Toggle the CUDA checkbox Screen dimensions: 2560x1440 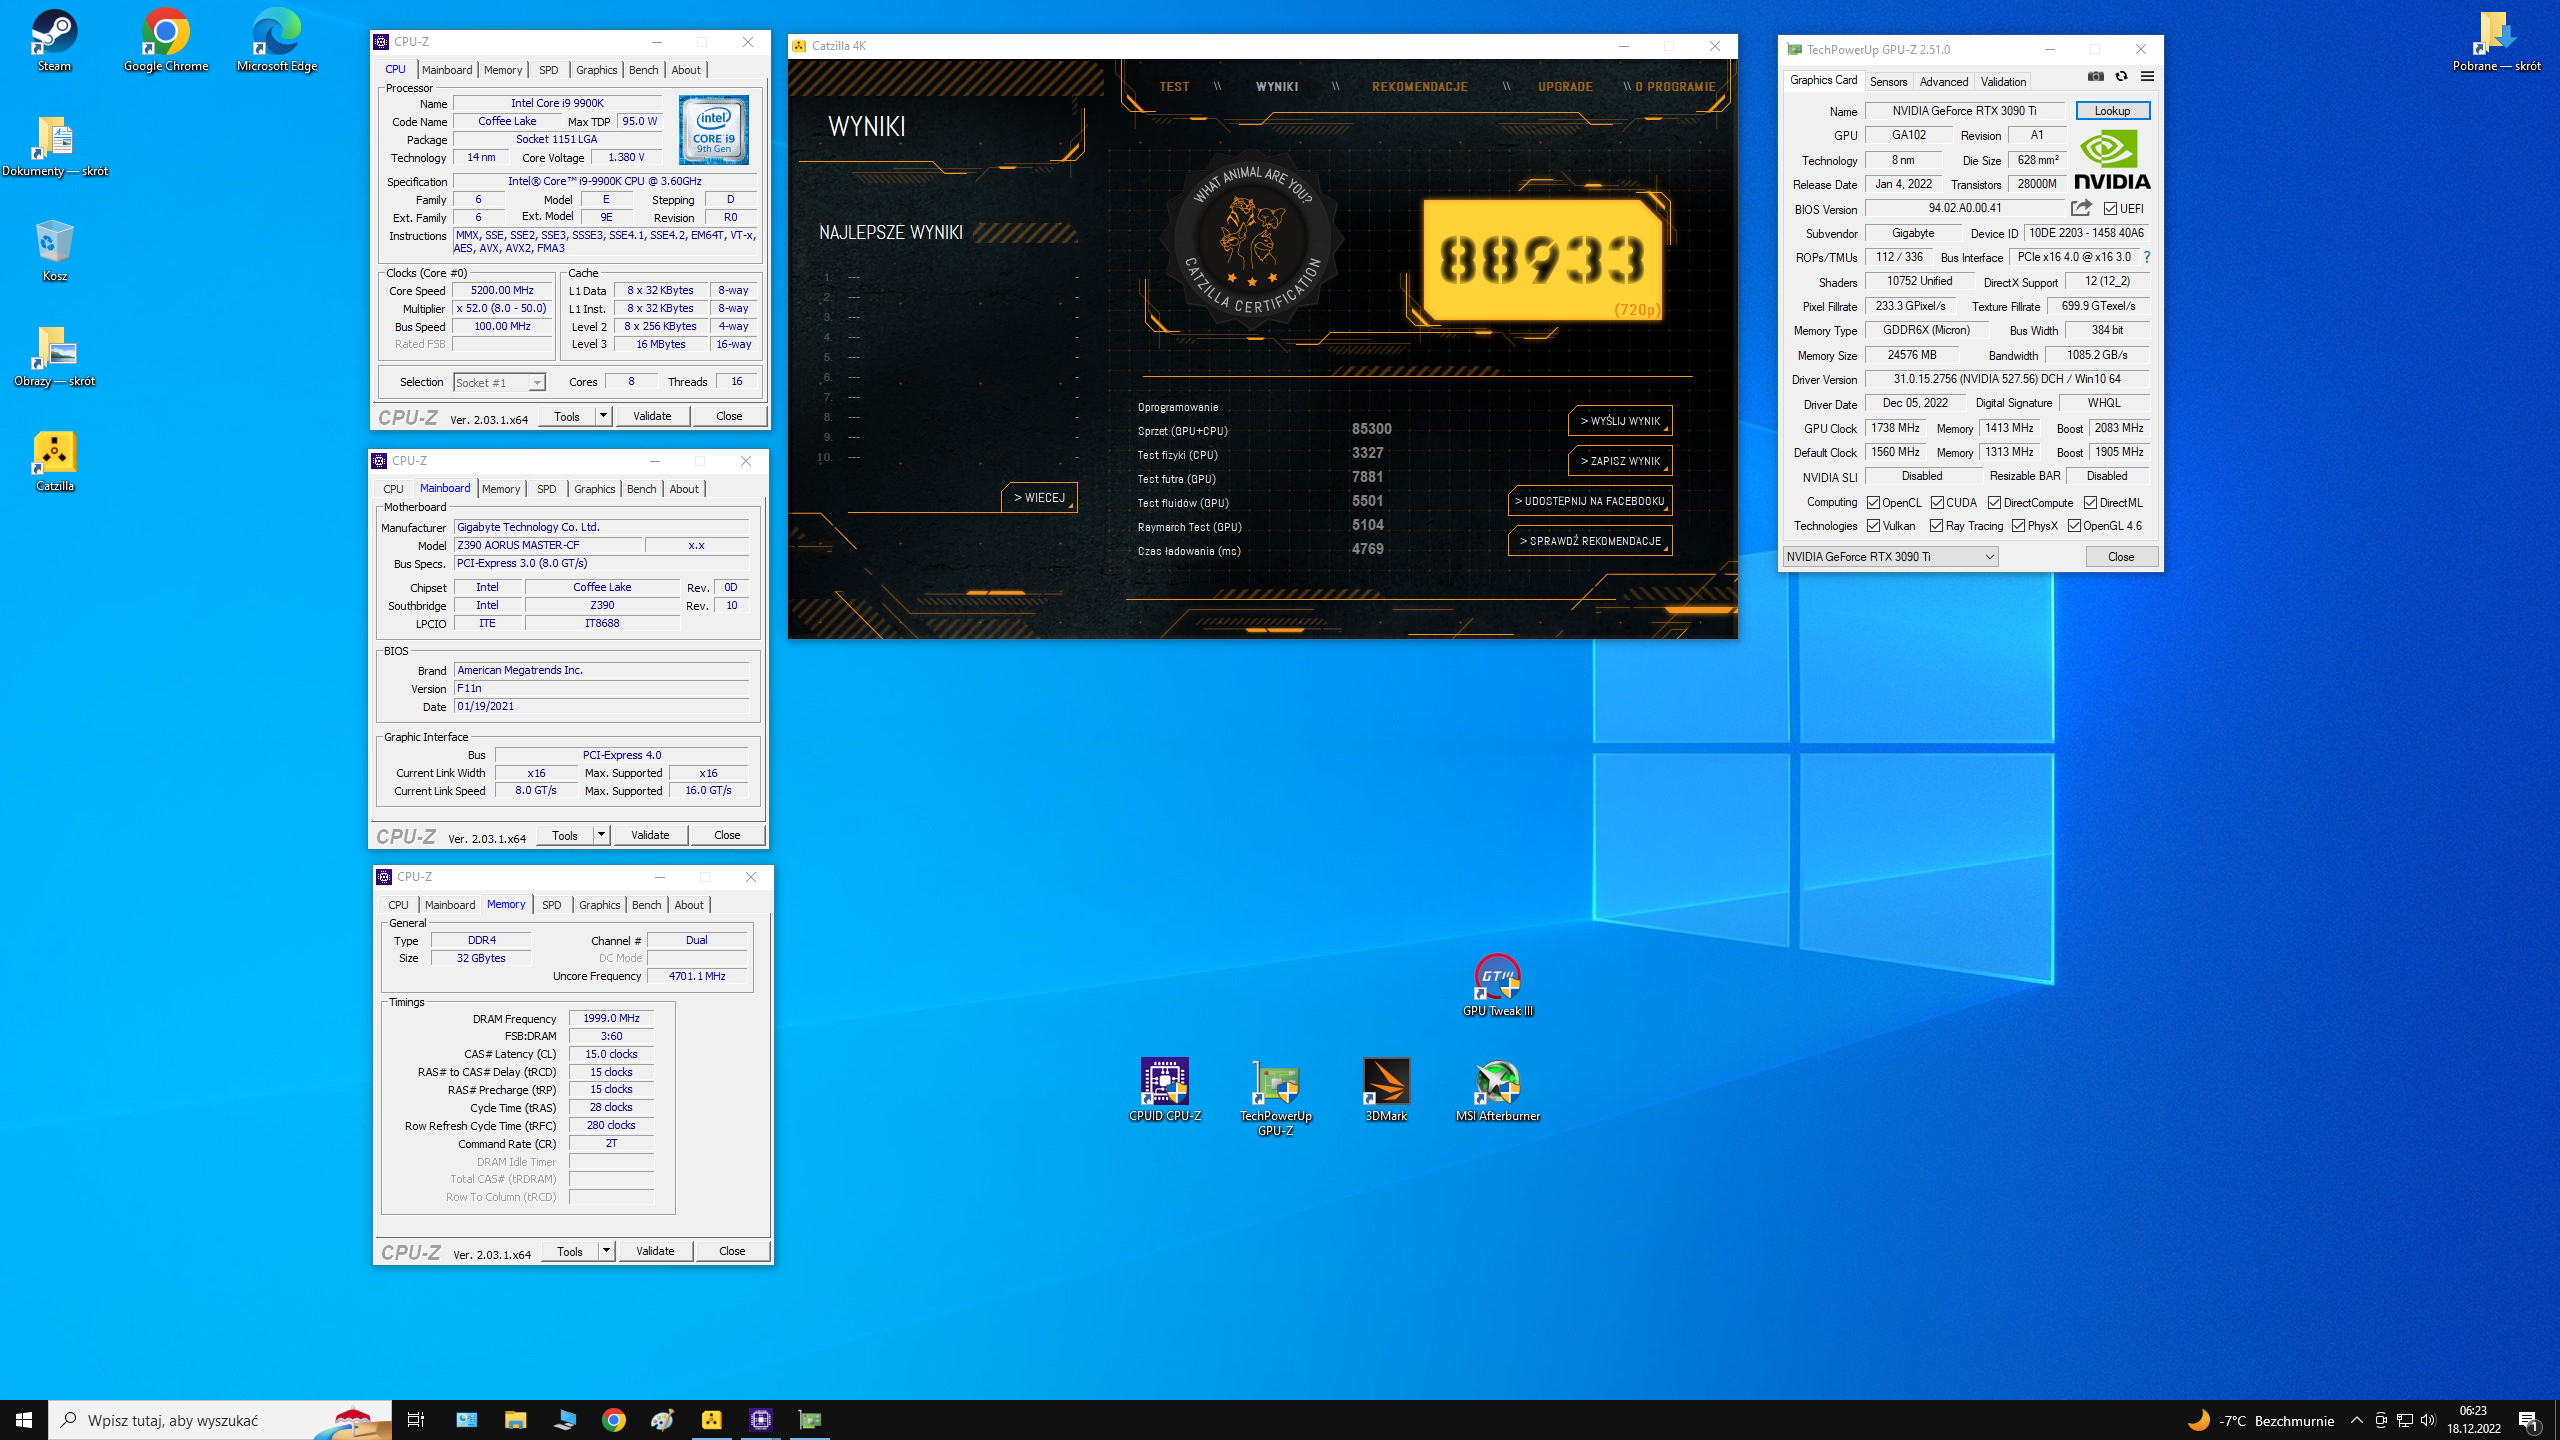coord(1937,503)
